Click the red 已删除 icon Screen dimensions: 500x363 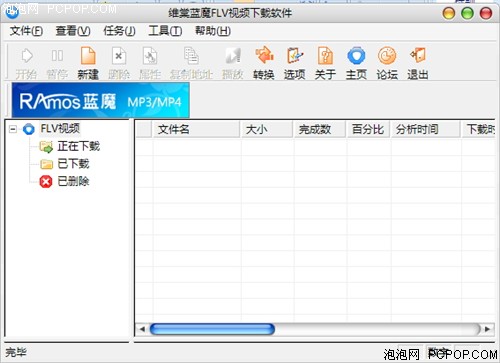pyautogui.click(x=46, y=182)
